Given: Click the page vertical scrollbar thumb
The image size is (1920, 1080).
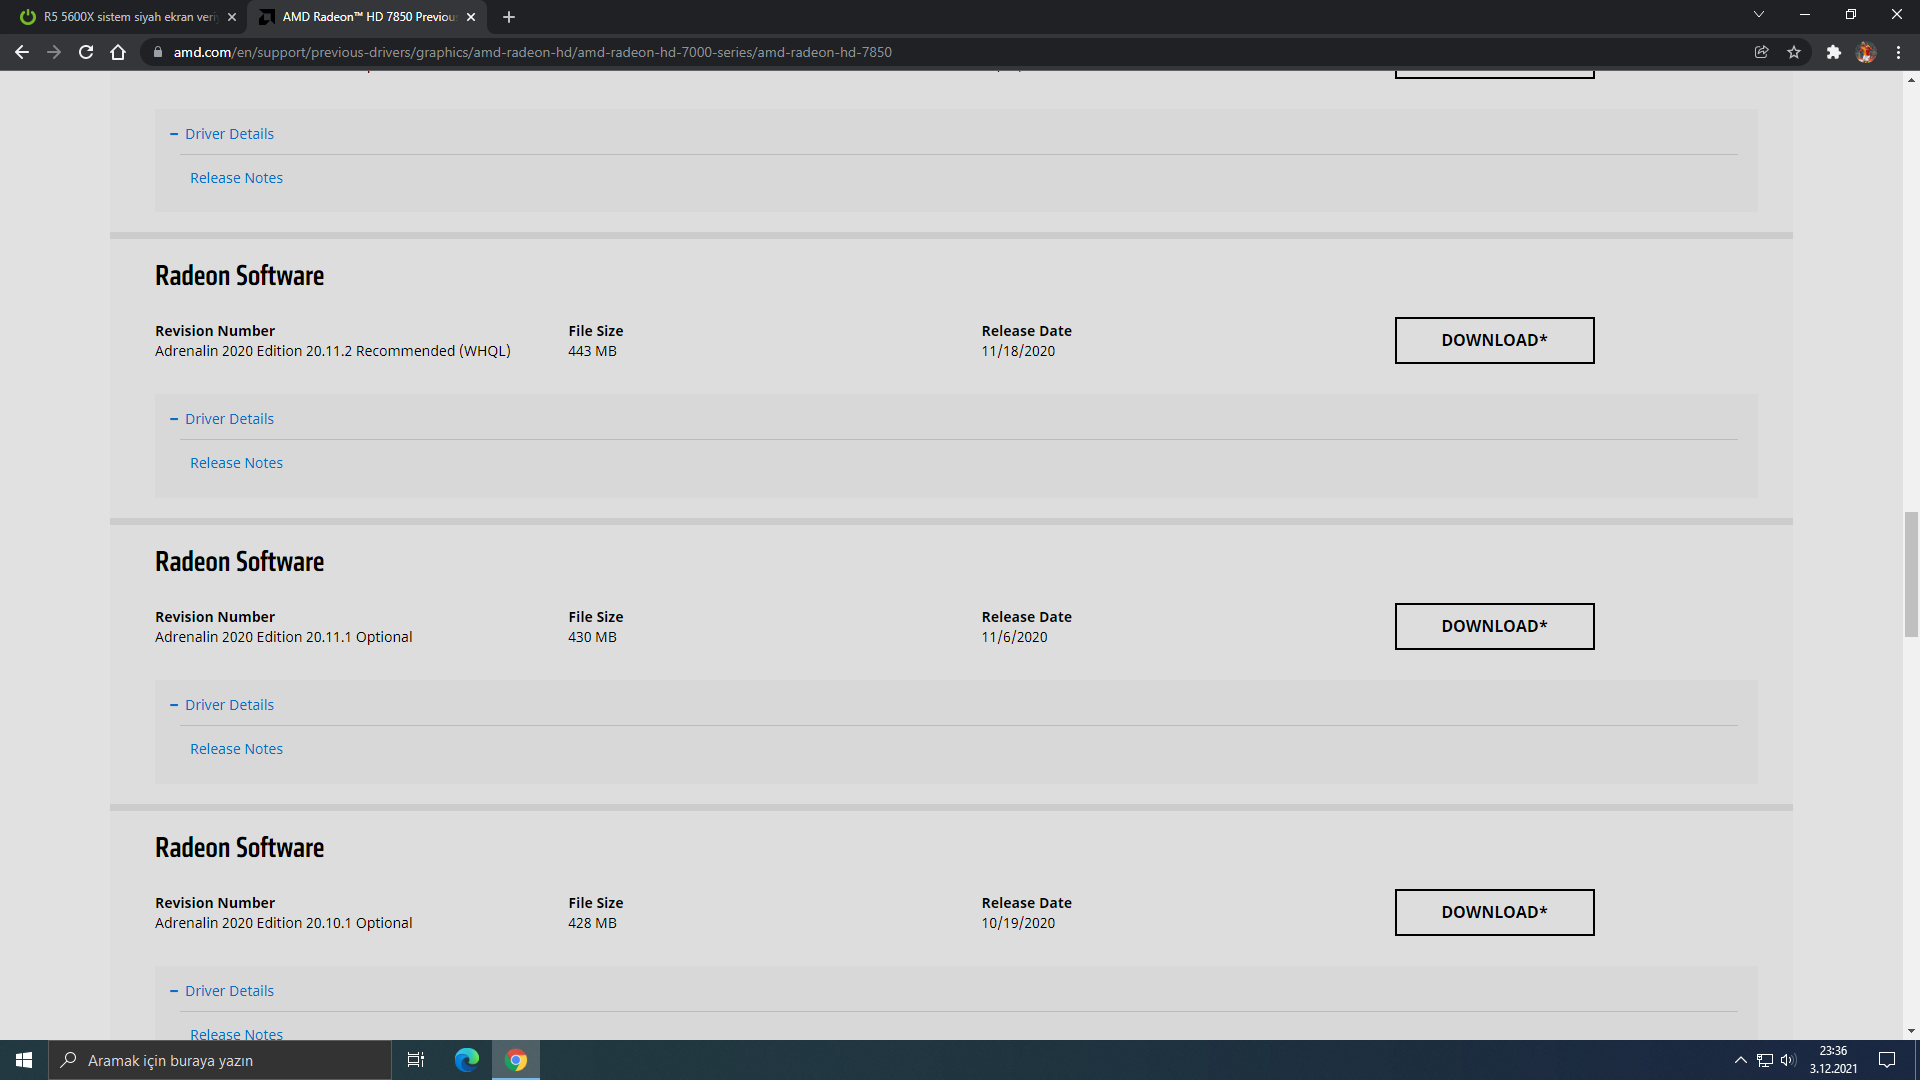Looking at the screenshot, I should (x=1911, y=574).
